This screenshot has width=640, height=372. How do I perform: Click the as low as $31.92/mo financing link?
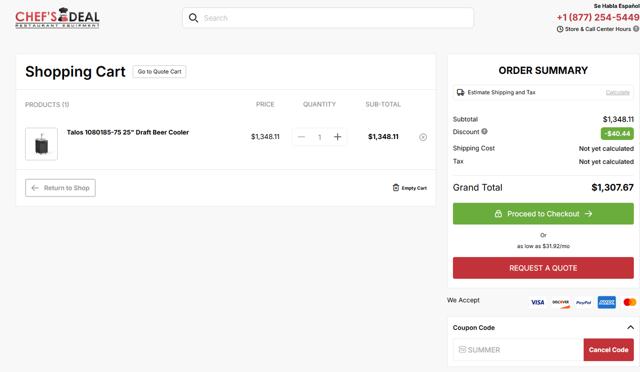[x=543, y=246]
